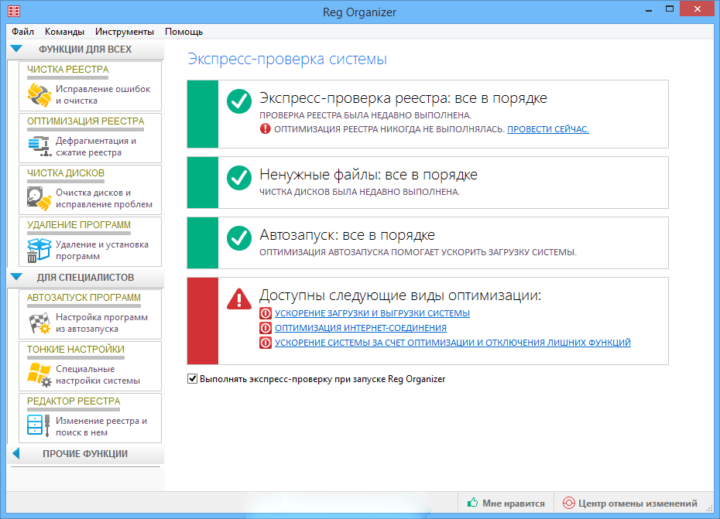Click the disk cleanup hard drive icon

pos(39,198)
